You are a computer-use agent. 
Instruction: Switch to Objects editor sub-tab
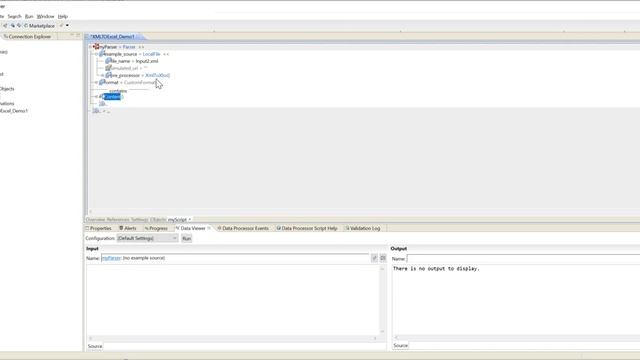158,220
